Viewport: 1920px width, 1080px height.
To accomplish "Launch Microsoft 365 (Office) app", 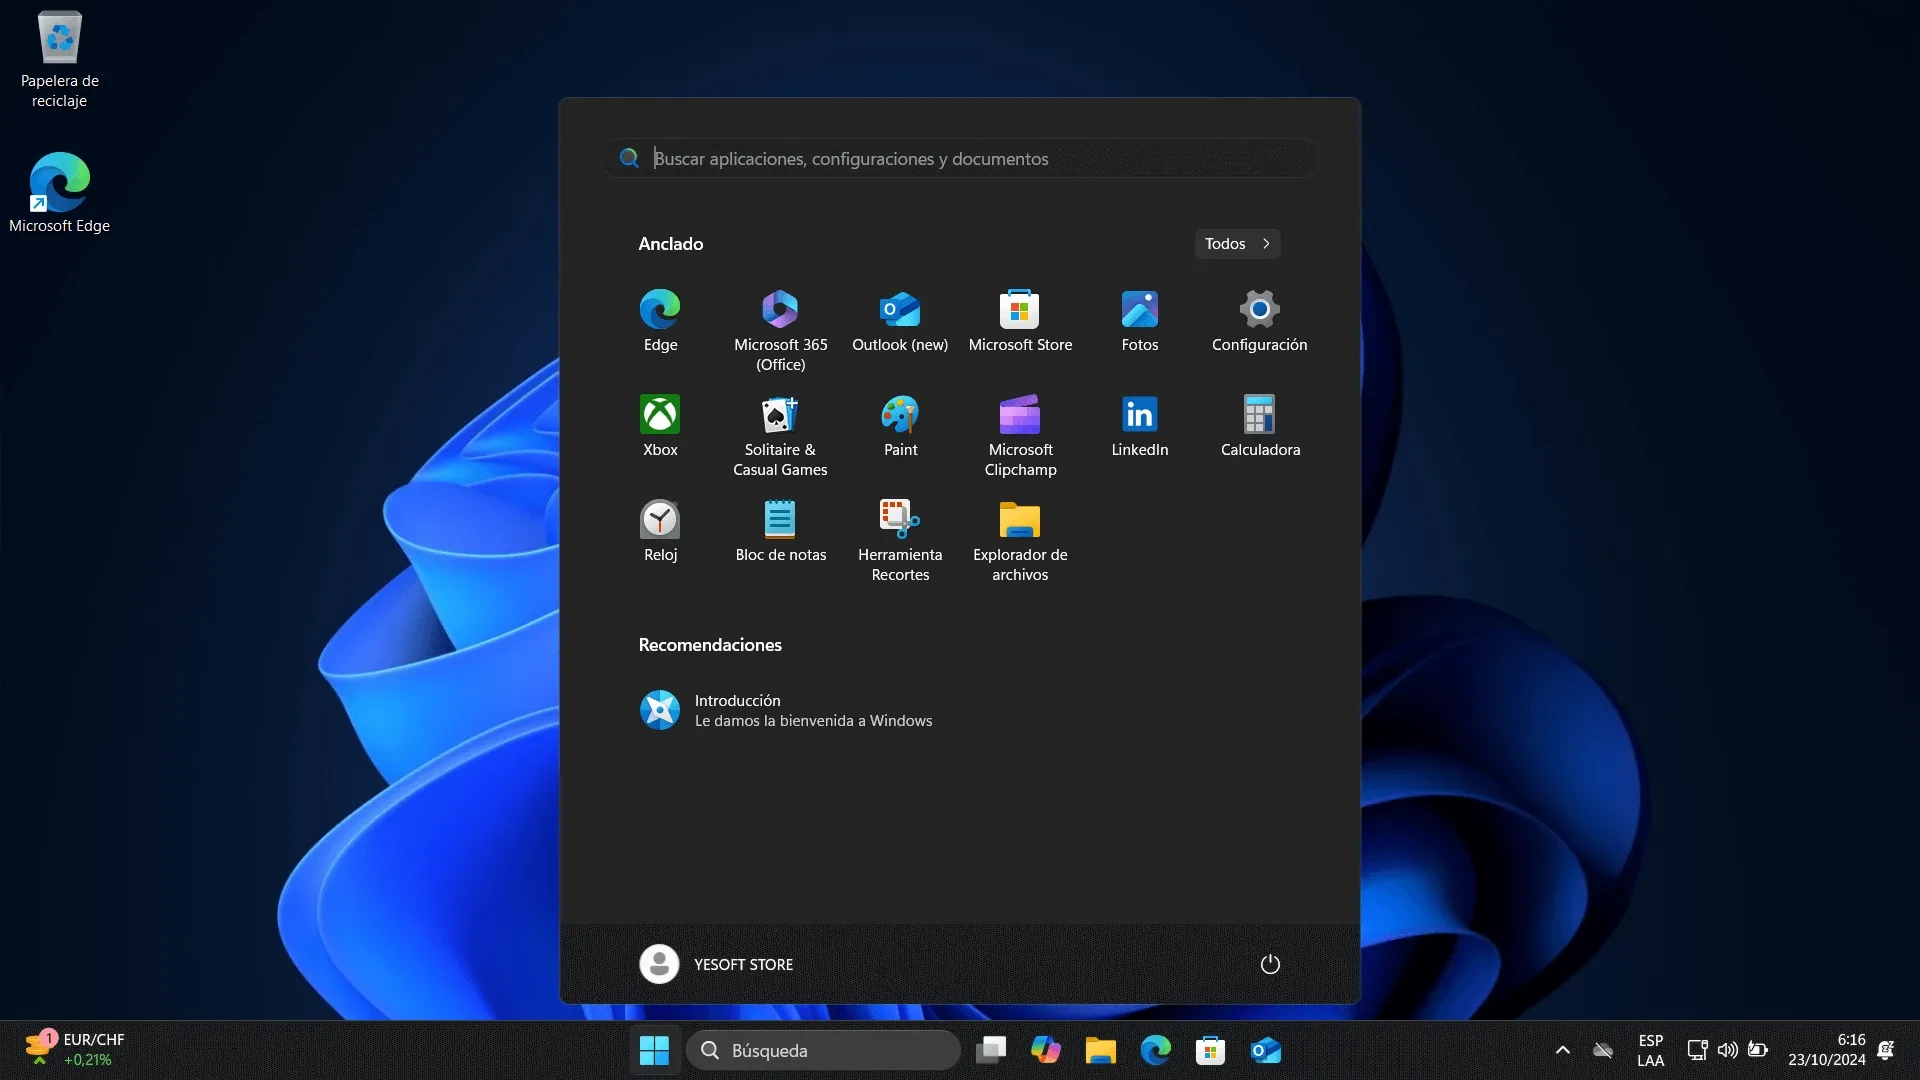I will pyautogui.click(x=780, y=330).
